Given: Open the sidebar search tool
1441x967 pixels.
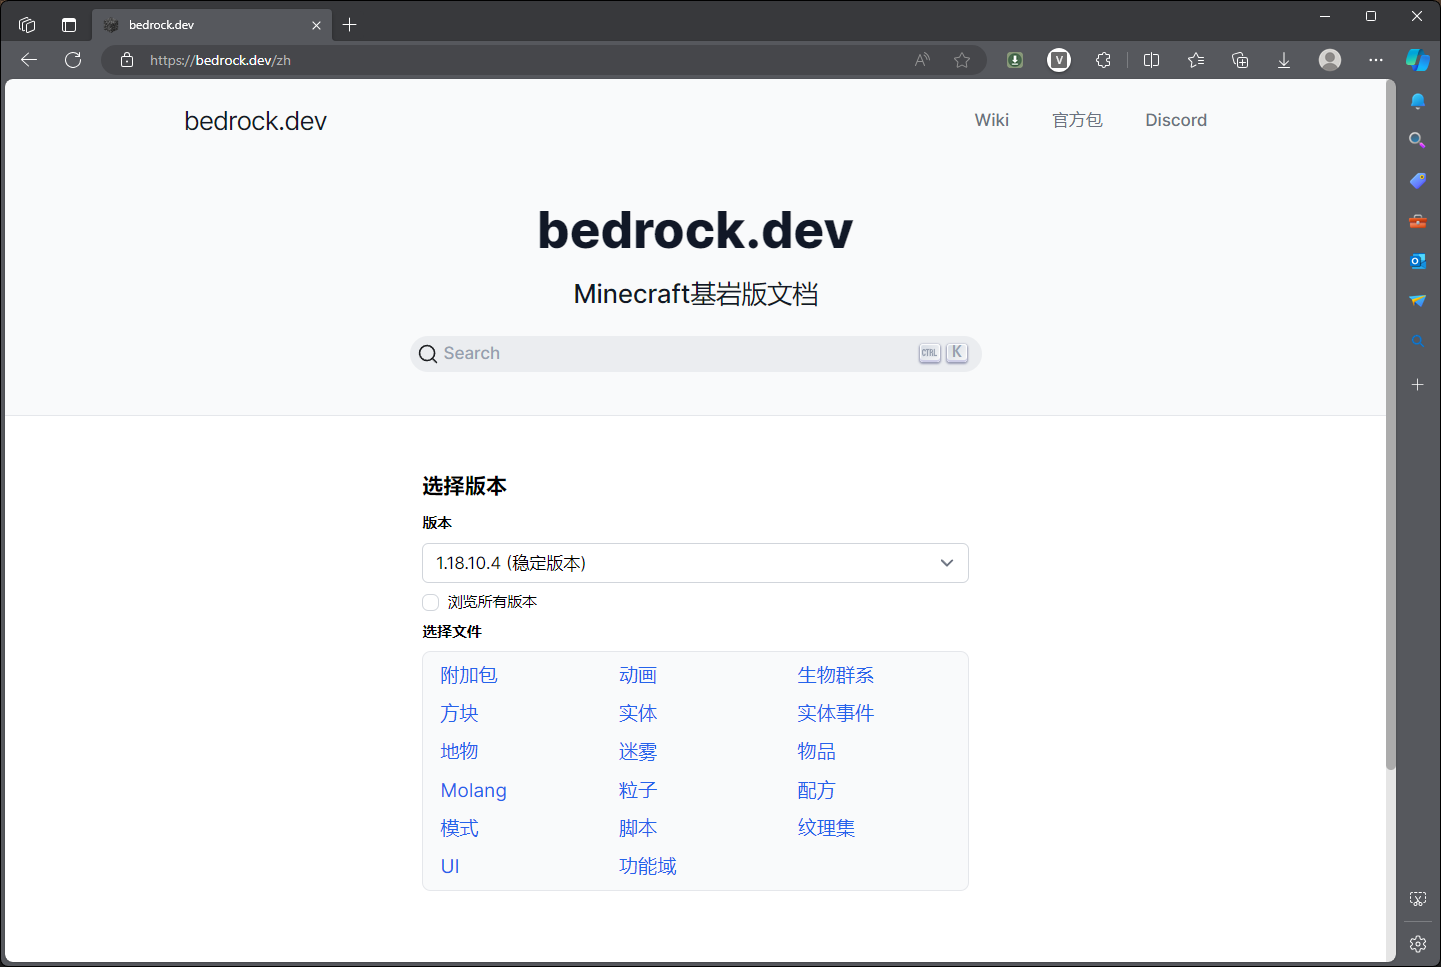Looking at the screenshot, I should click(x=1418, y=140).
